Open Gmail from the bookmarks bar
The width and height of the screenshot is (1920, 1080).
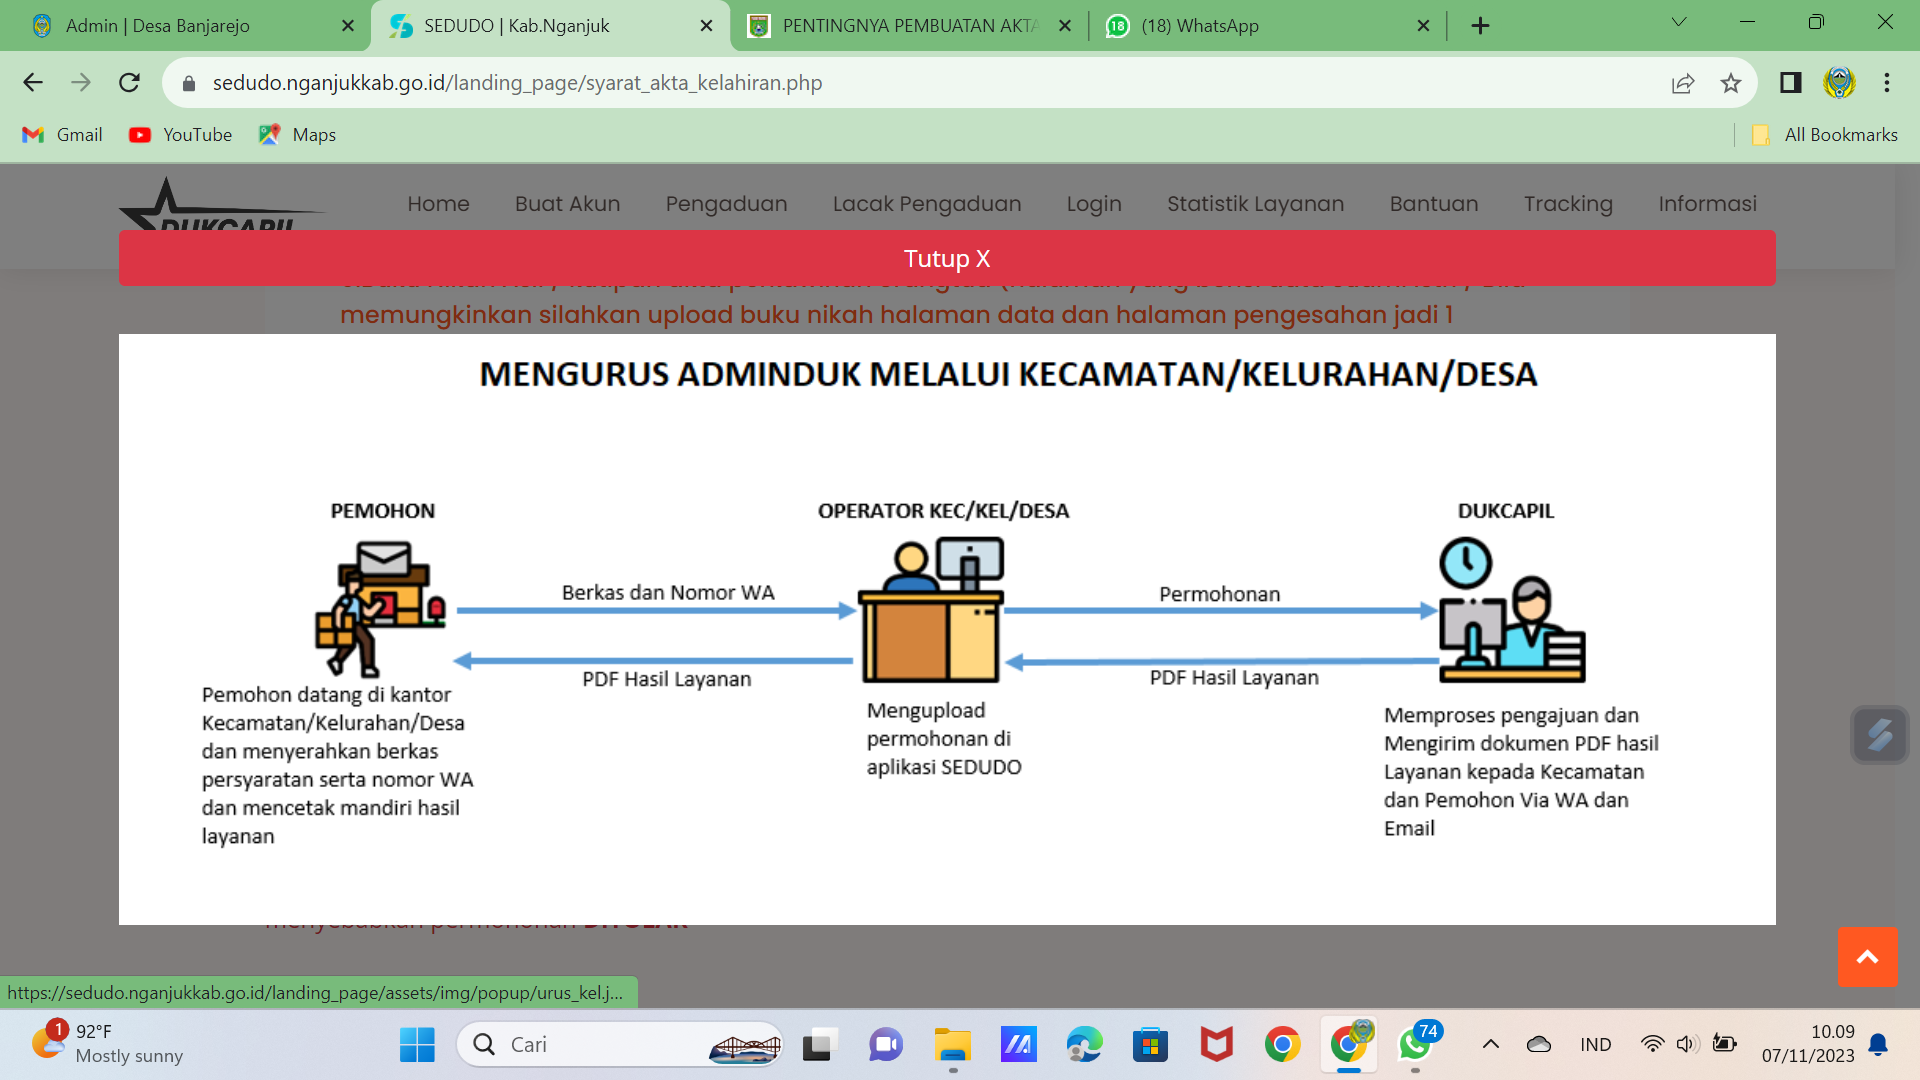click(62, 134)
